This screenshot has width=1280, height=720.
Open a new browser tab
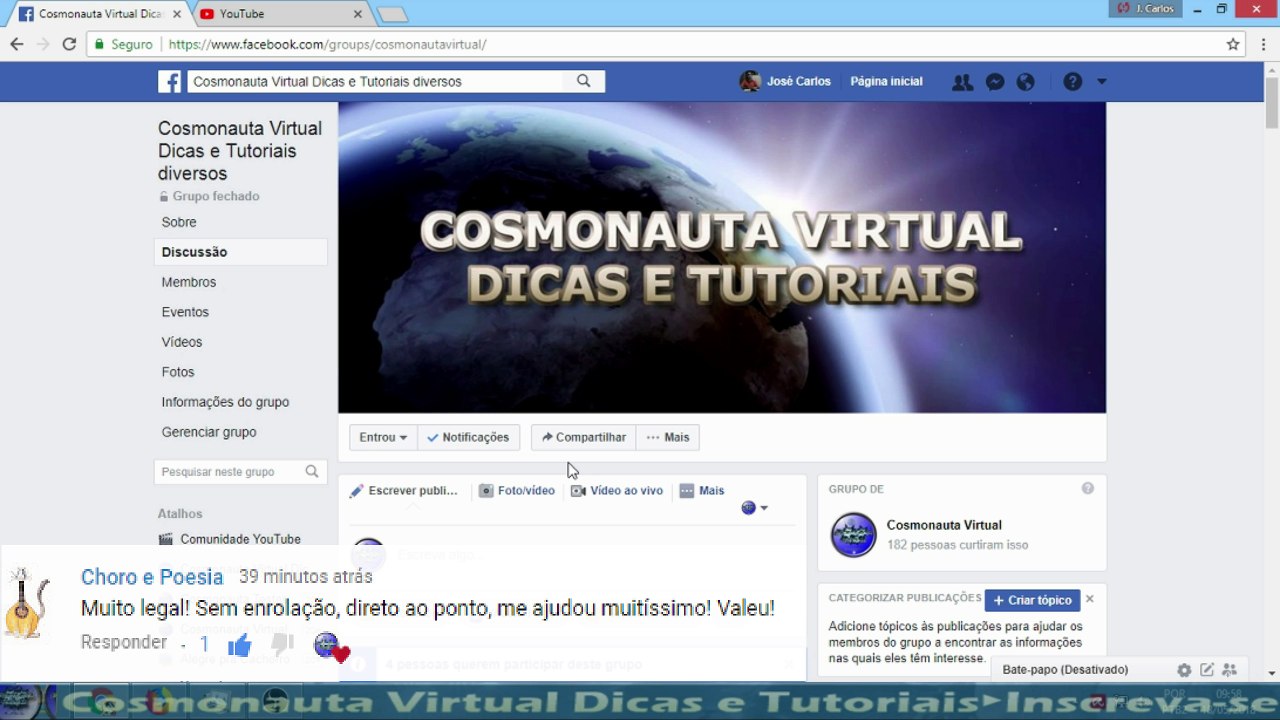coord(392,14)
